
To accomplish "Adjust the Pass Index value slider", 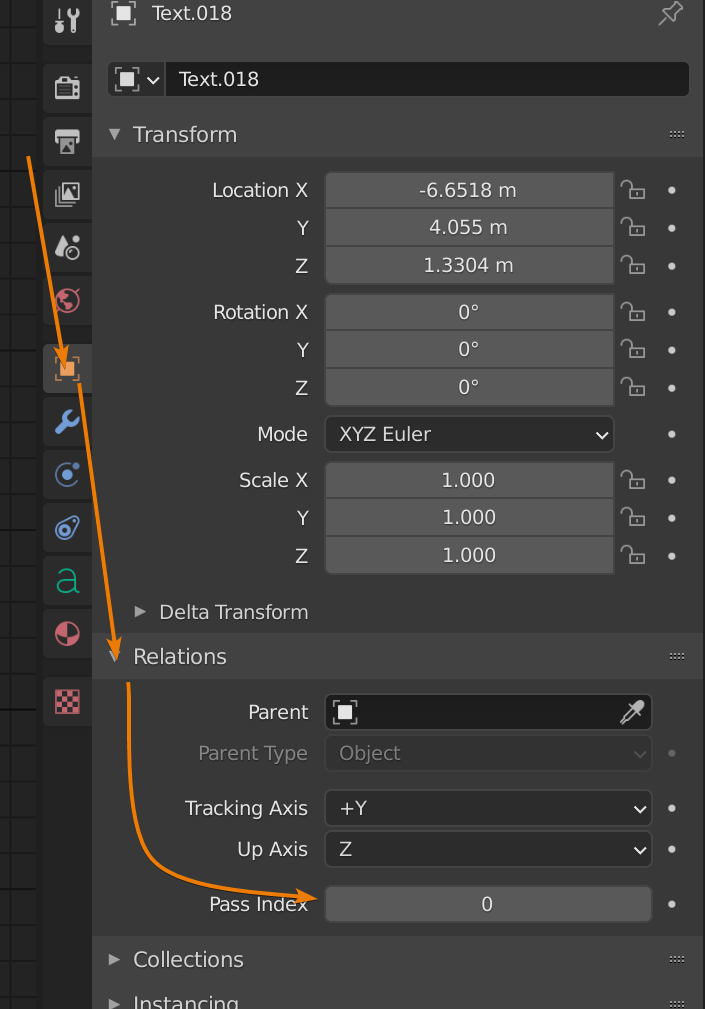I will coord(488,904).
